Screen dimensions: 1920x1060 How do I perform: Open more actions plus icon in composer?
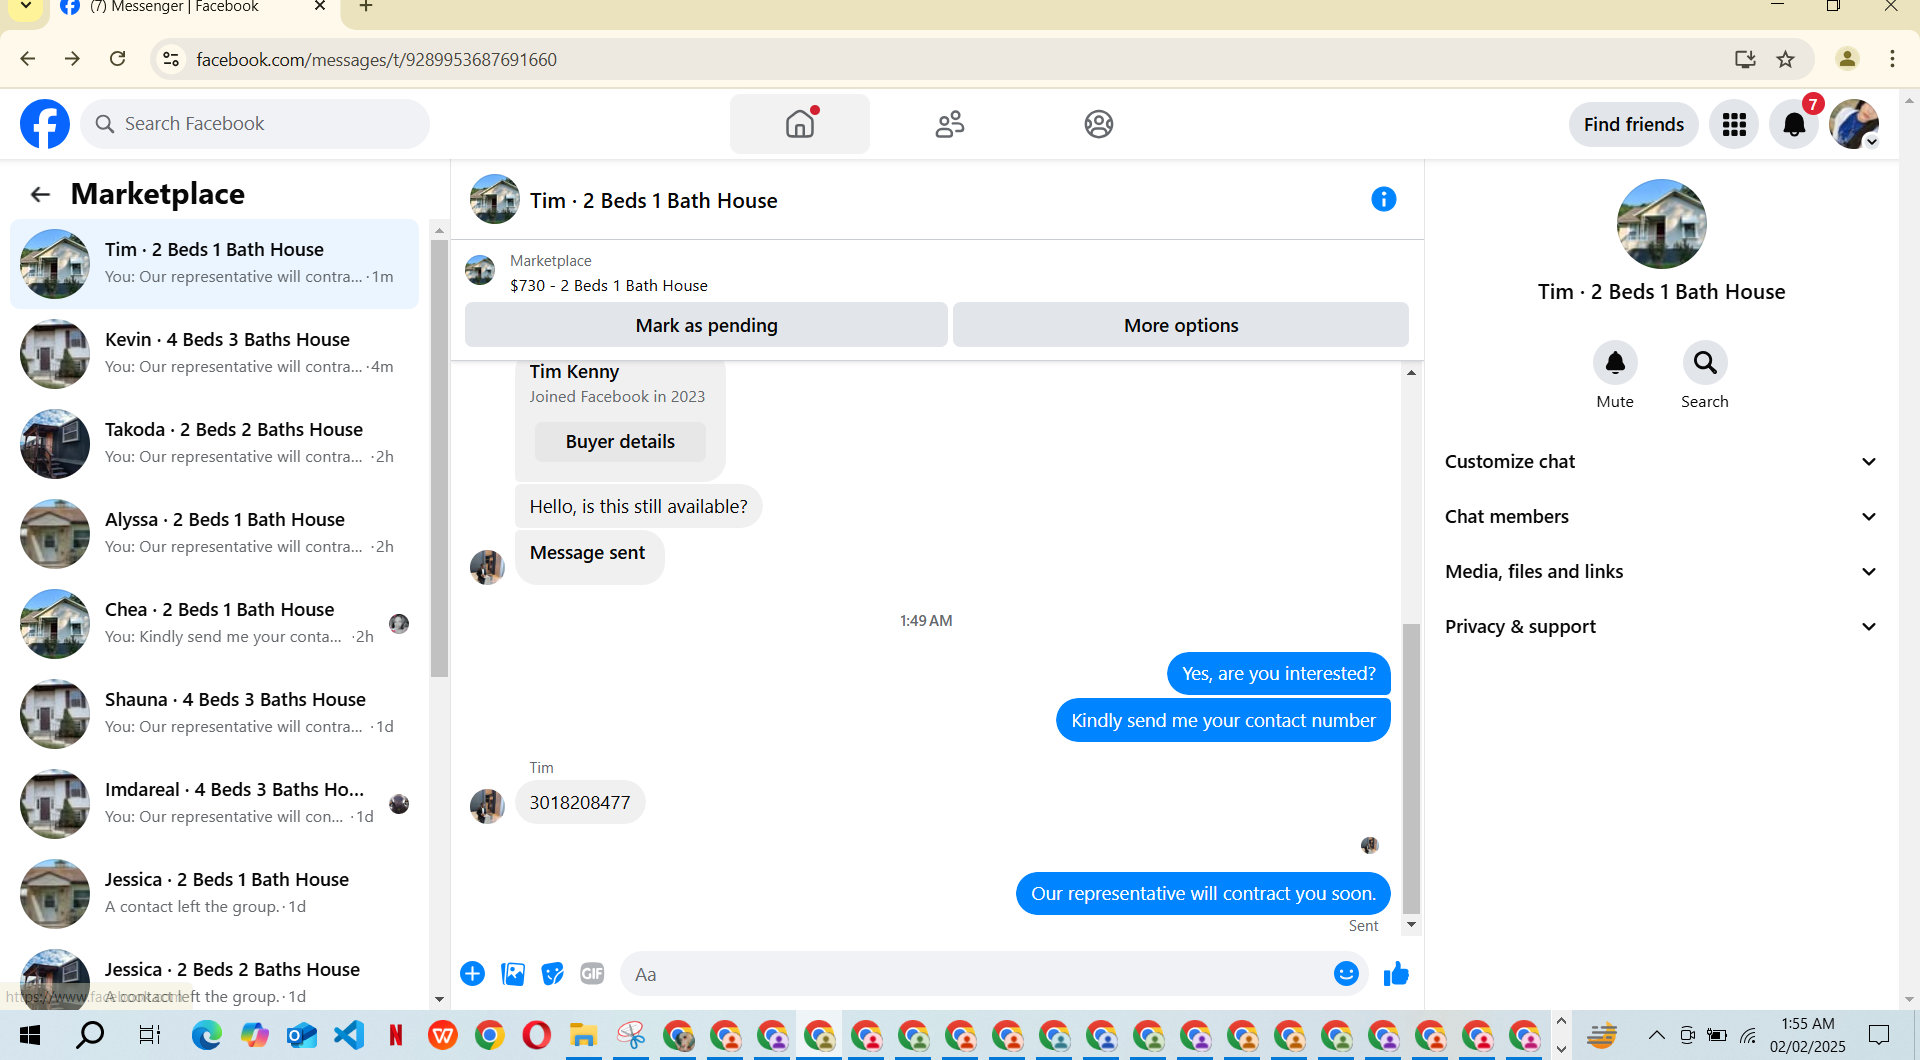[472, 974]
